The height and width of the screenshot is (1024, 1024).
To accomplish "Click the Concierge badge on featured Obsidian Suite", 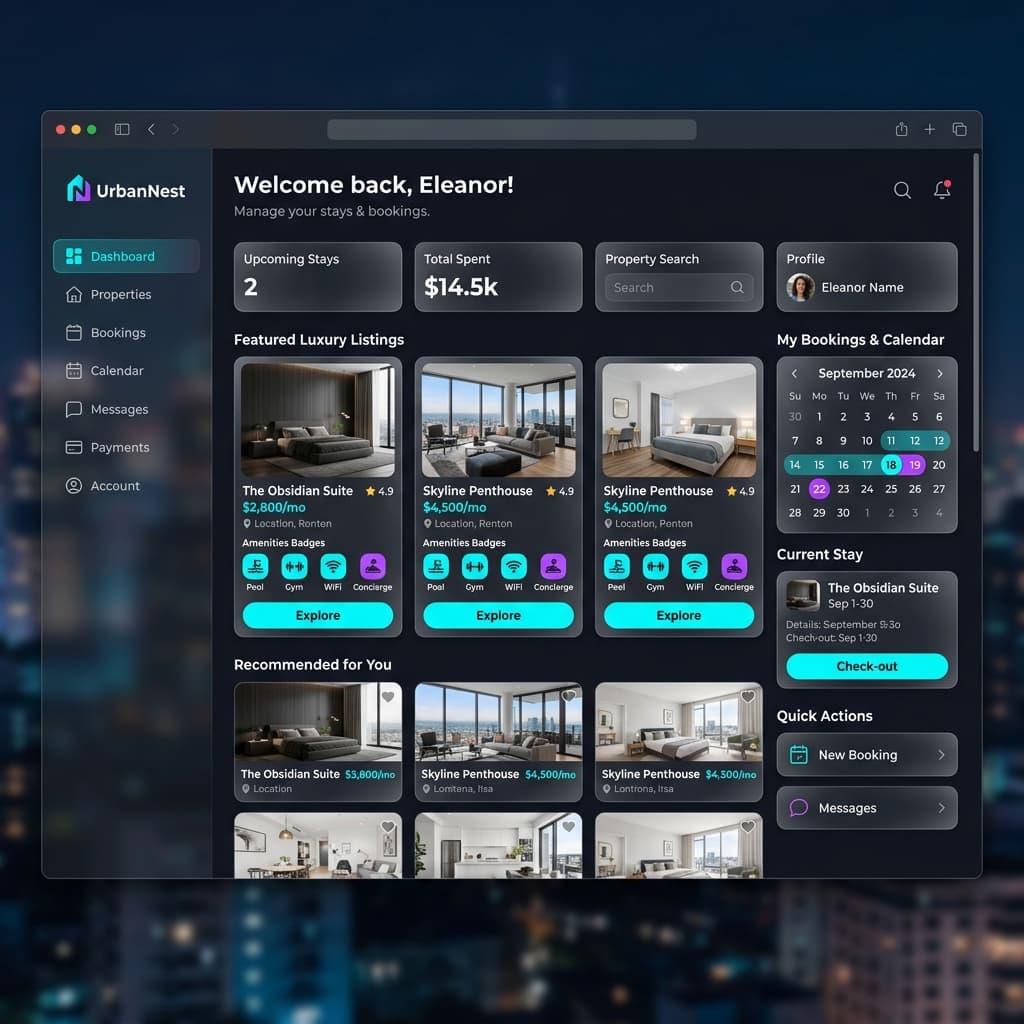I will click(x=373, y=566).
